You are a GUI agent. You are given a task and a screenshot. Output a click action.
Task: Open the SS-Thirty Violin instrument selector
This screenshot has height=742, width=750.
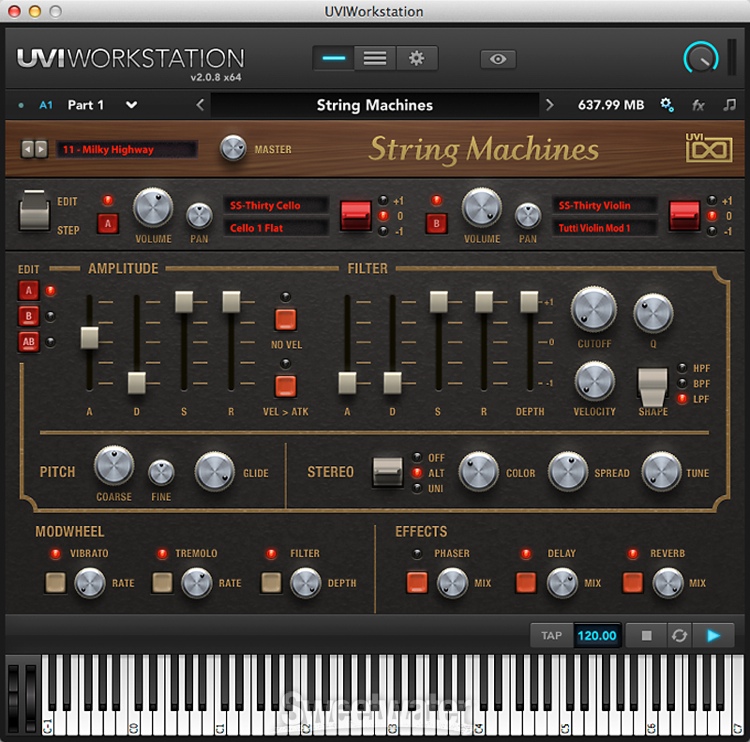(605, 205)
